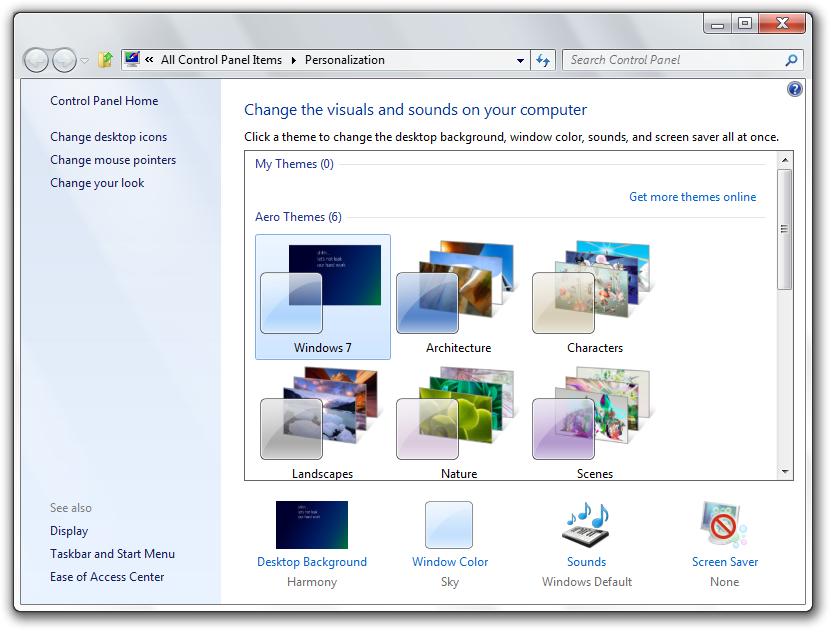The height and width of the screenshot is (632, 832).
Task: Open Get more themes online link
Action: click(x=692, y=197)
